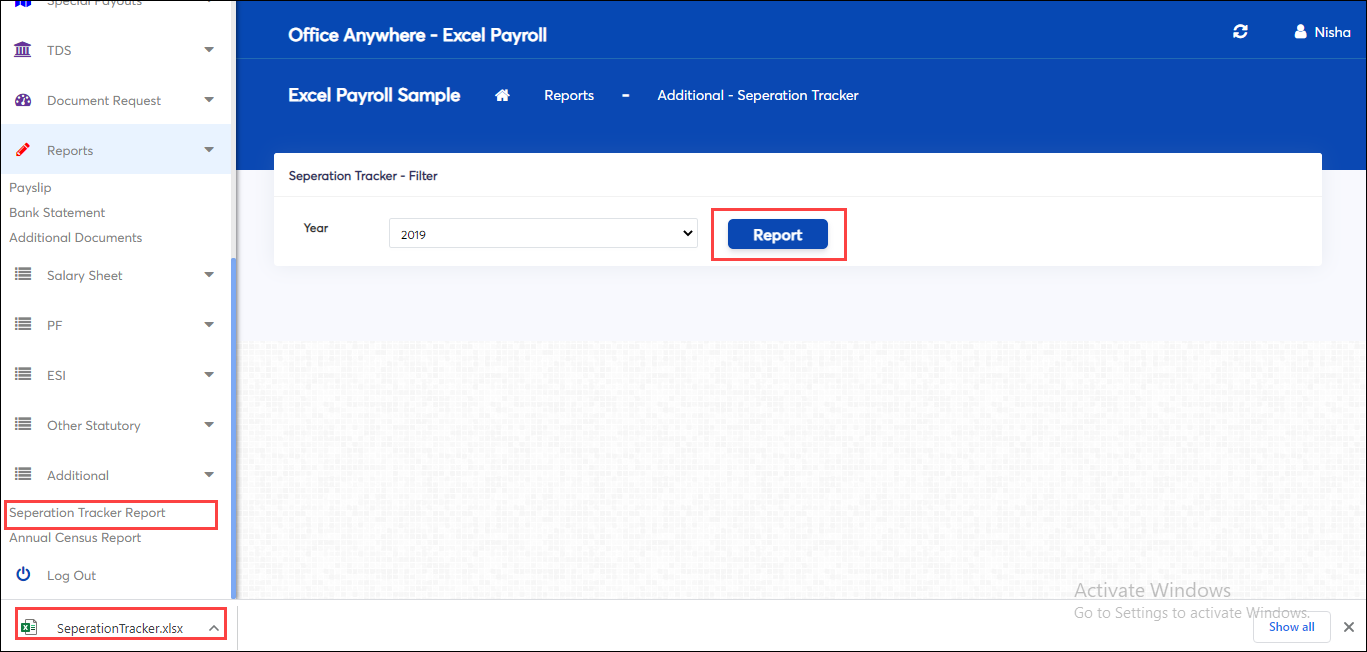
Task: Expand the Document Request menu arrow
Action: pyautogui.click(x=209, y=100)
